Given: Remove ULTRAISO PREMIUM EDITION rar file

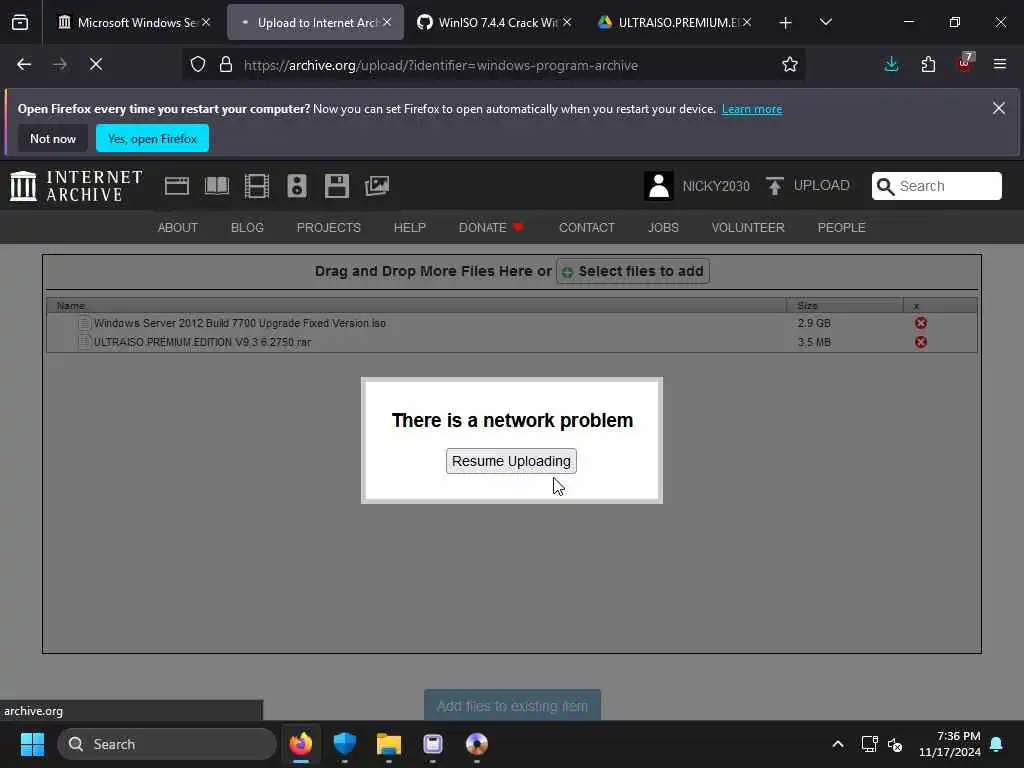Looking at the screenshot, I should [921, 342].
